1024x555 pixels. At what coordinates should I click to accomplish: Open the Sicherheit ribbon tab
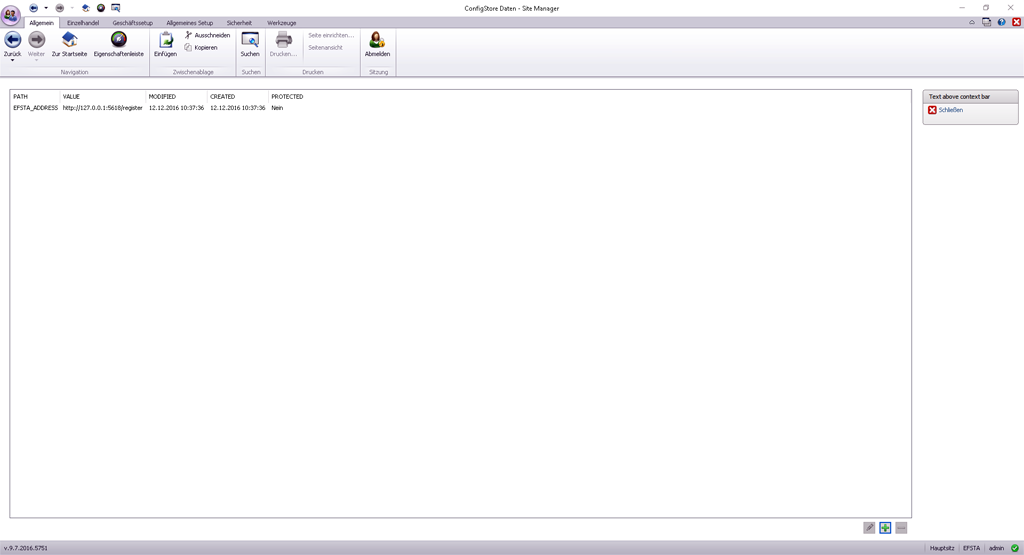tap(240, 22)
